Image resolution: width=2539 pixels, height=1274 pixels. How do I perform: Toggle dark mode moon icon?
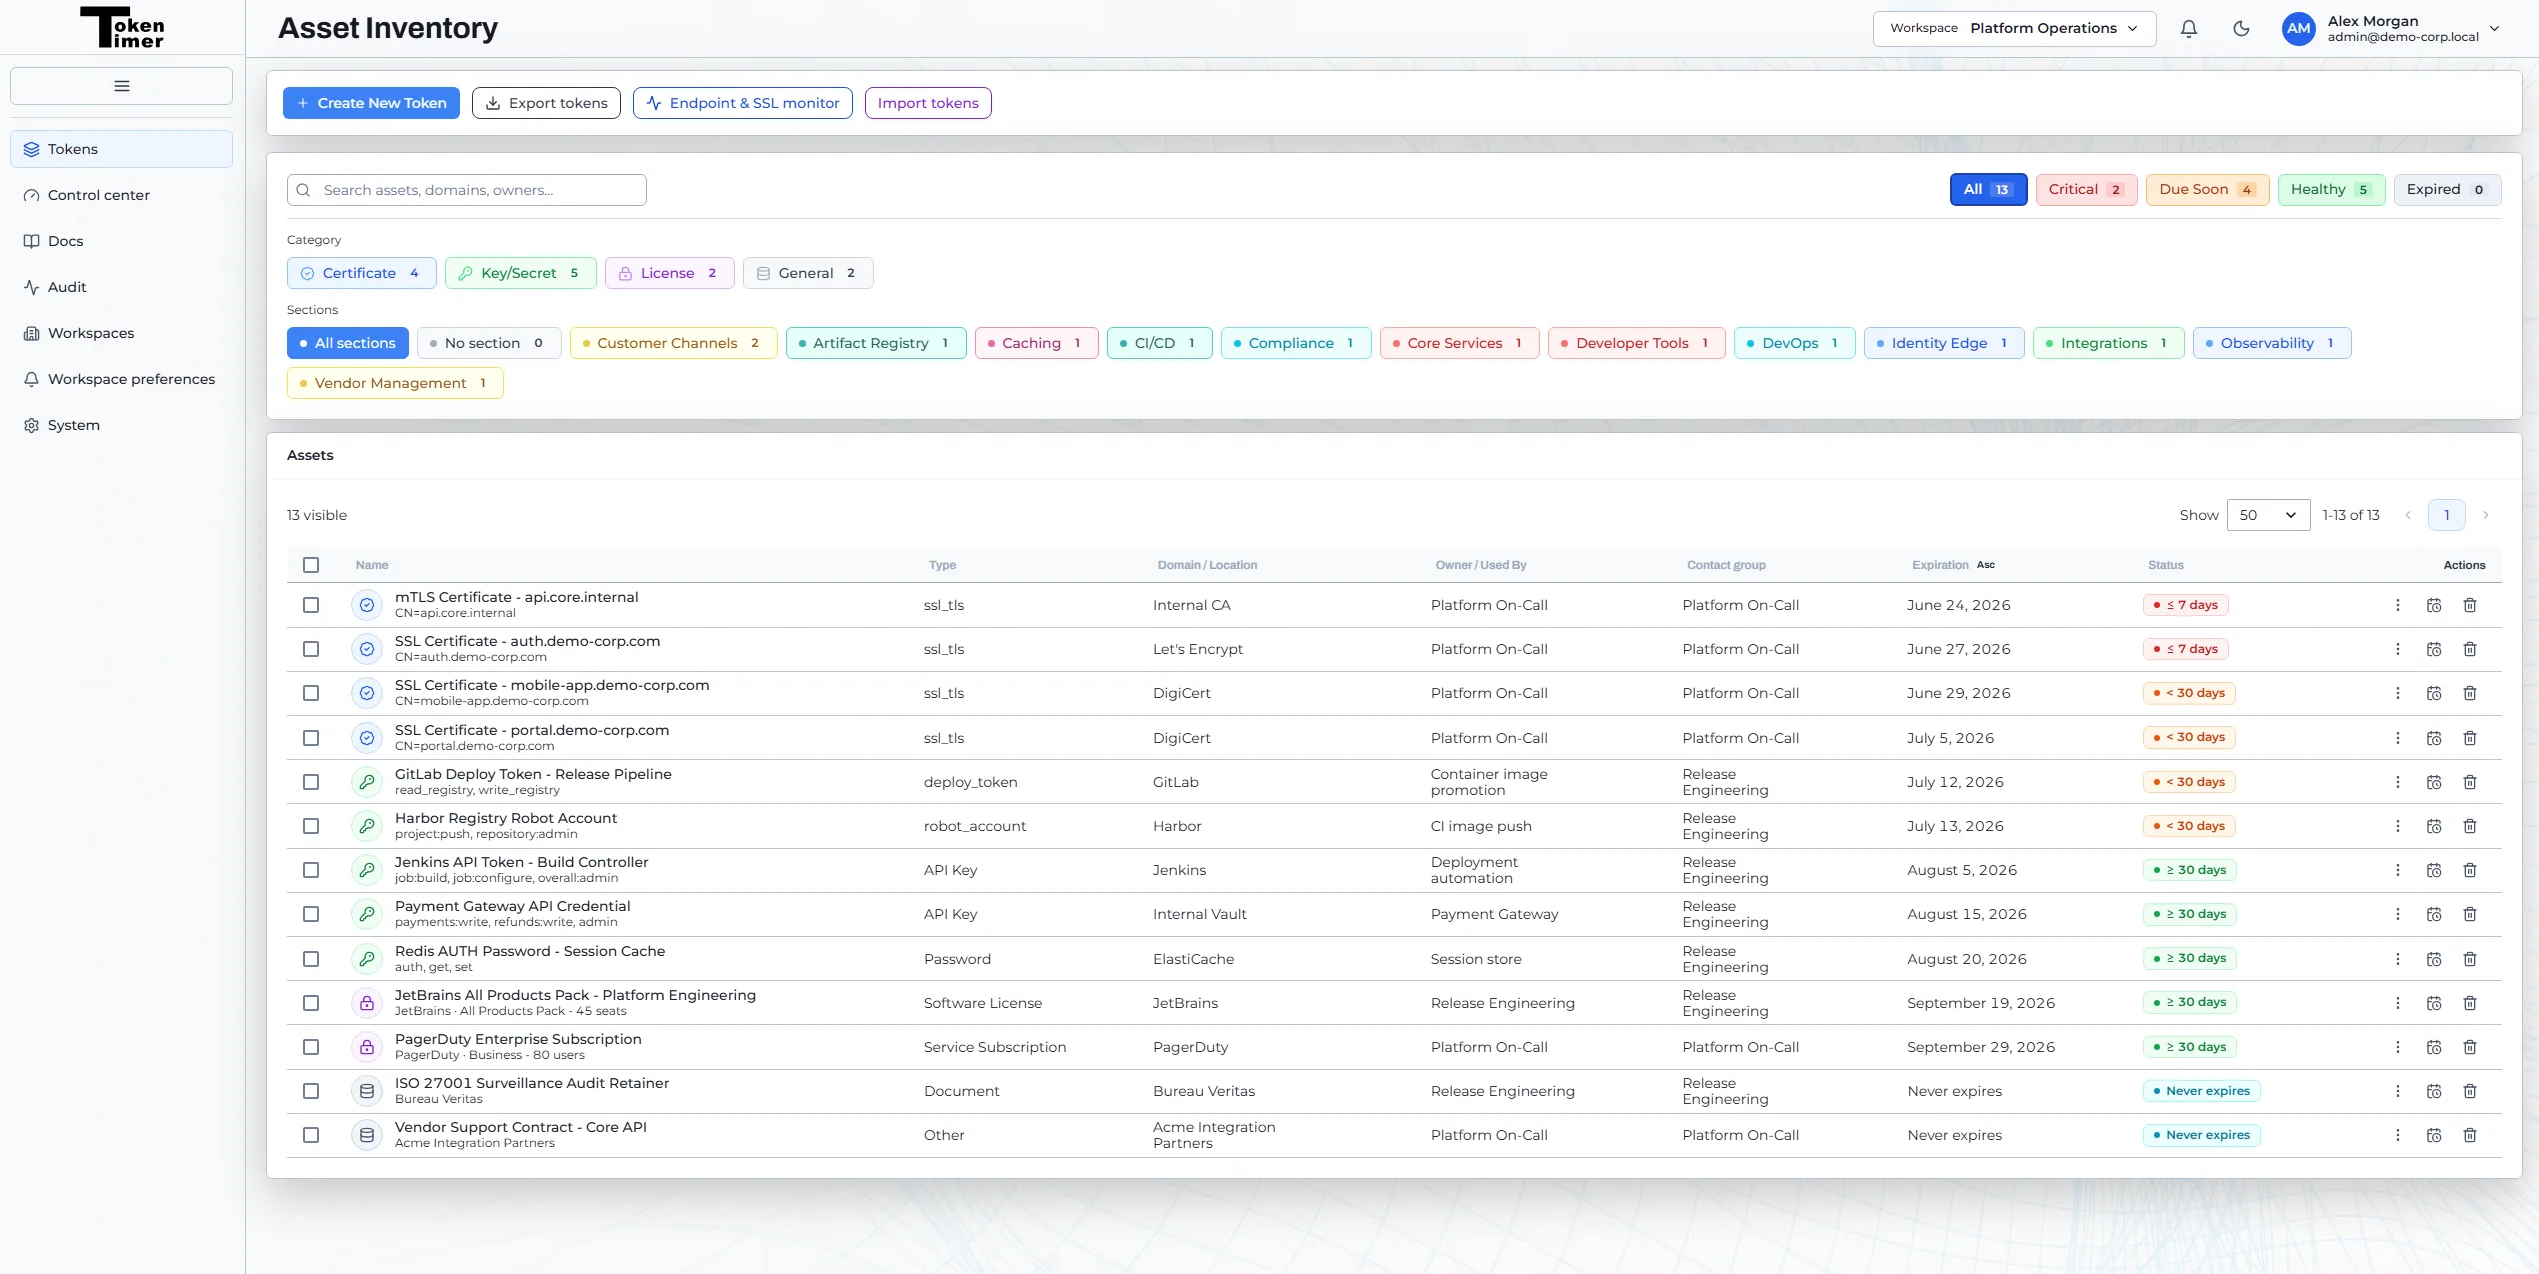[x=2241, y=29]
